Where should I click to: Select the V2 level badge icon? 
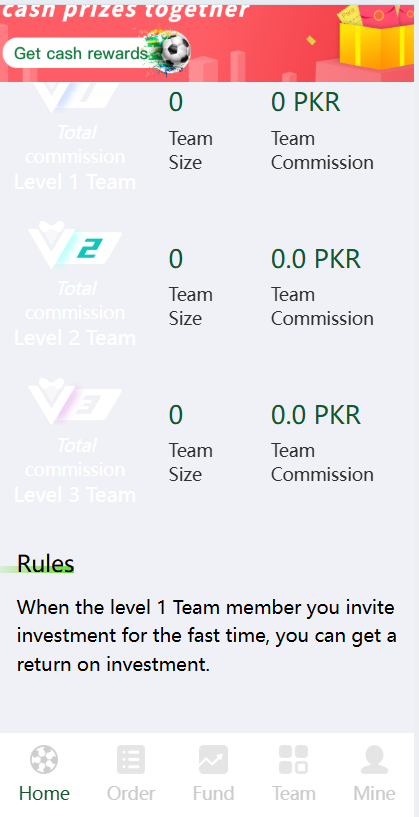[75, 246]
